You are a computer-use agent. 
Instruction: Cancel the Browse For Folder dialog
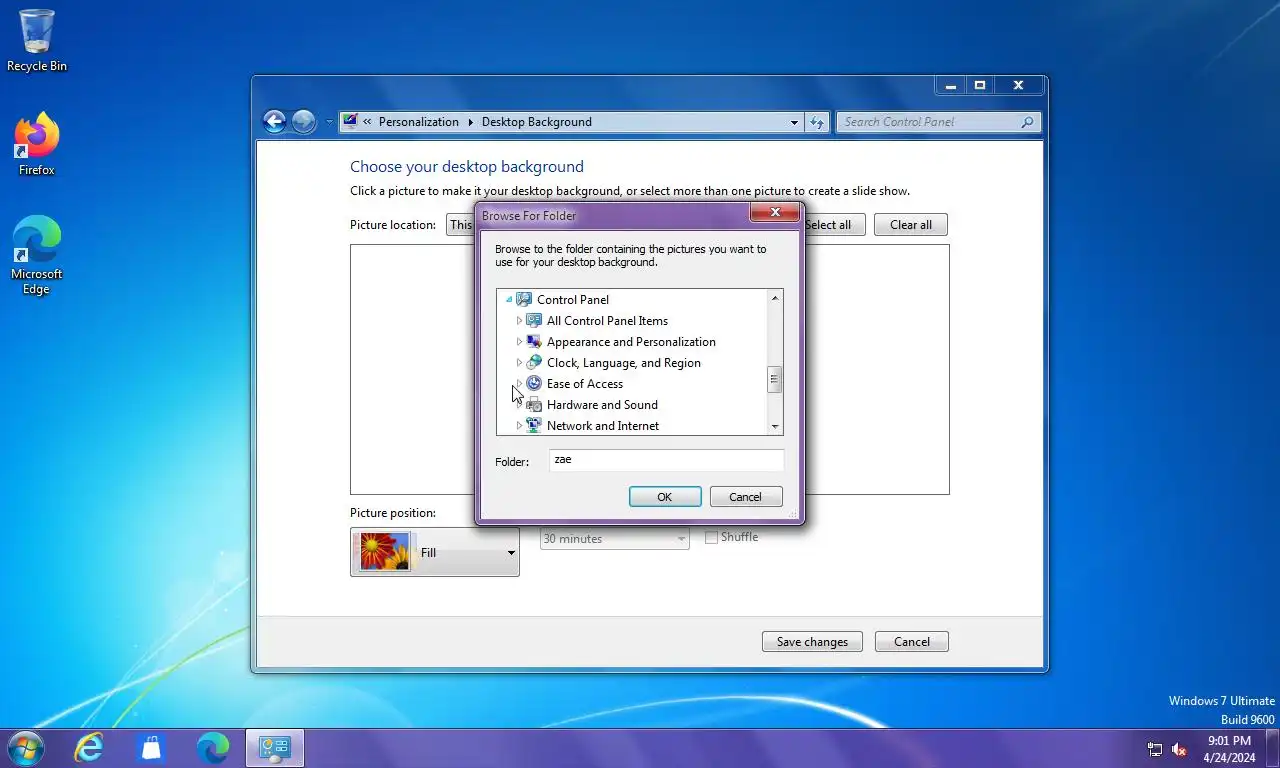click(746, 496)
